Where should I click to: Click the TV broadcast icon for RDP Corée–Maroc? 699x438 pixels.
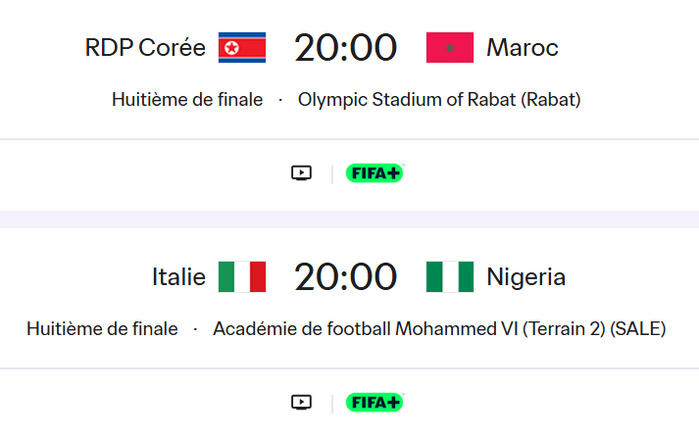[x=301, y=173]
